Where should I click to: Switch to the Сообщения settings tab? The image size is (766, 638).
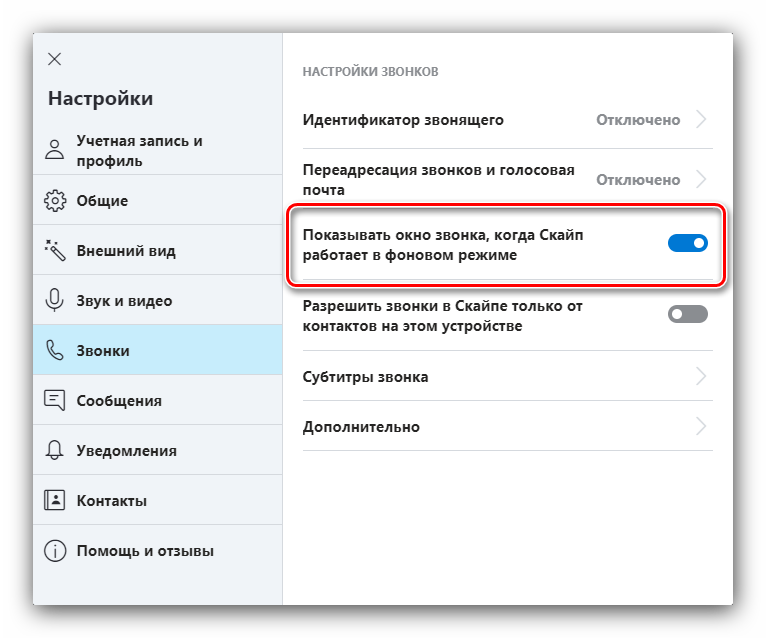pyautogui.click(x=119, y=400)
